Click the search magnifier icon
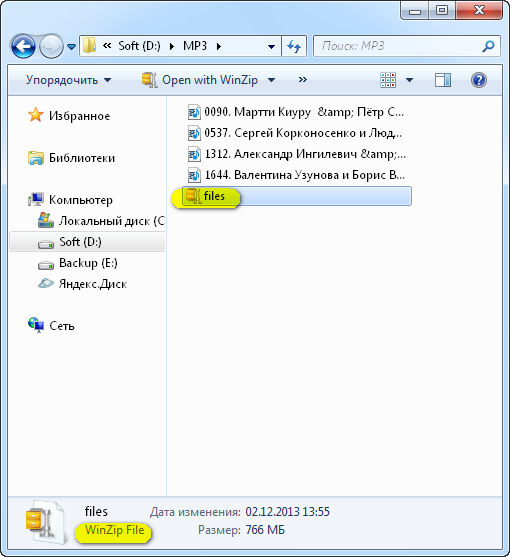 (x=488, y=46)
